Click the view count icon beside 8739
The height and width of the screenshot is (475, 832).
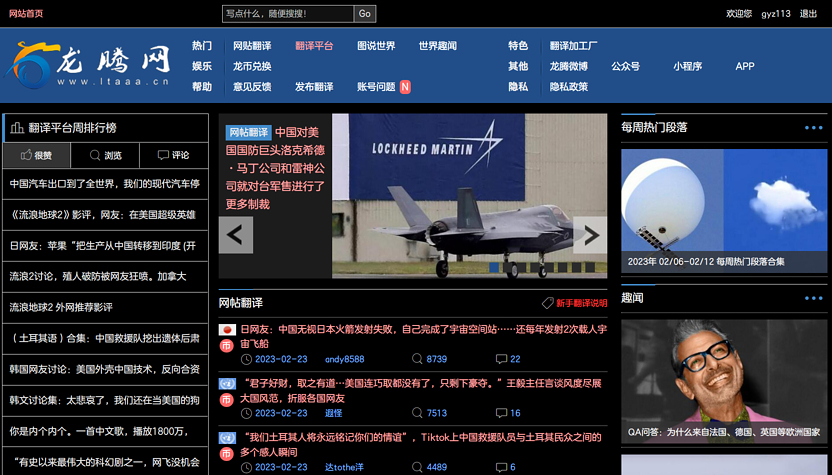[417, 359]
